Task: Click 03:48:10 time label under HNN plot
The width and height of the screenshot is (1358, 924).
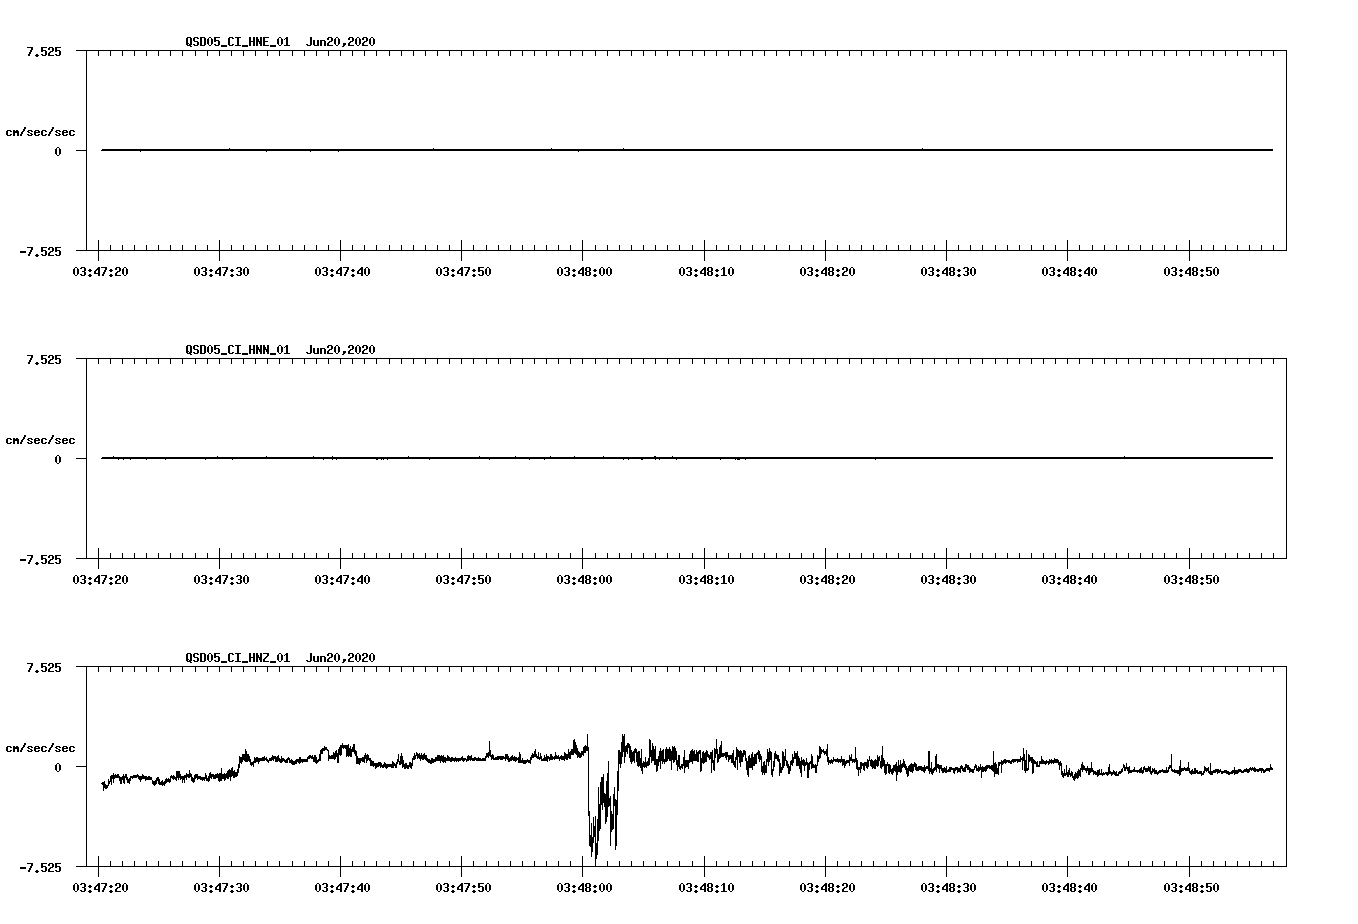Action: point(706,579)
